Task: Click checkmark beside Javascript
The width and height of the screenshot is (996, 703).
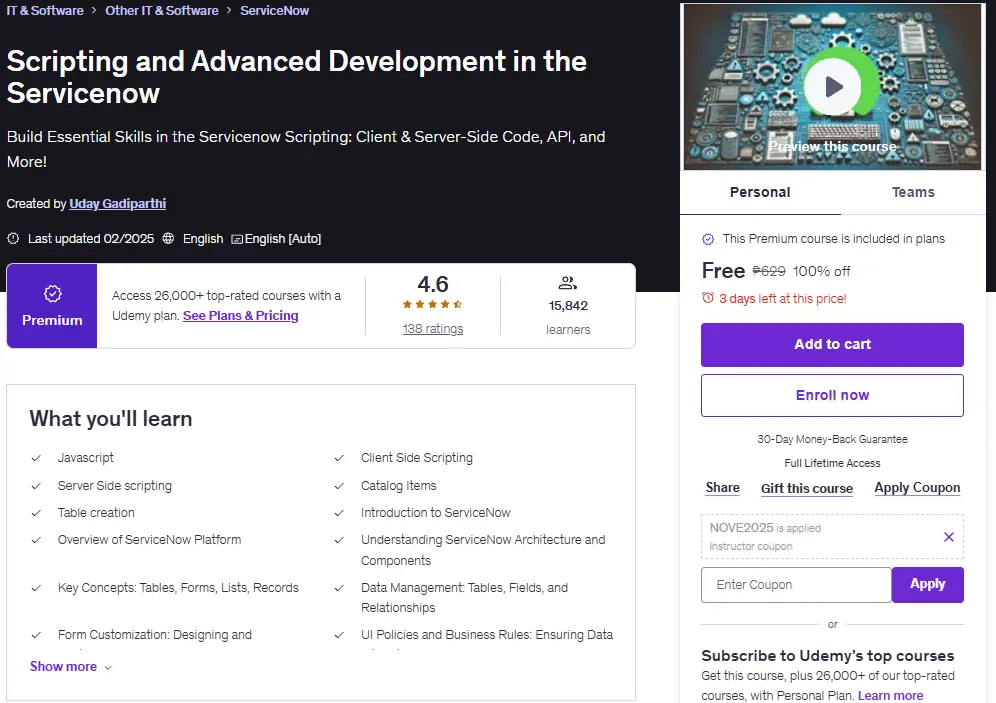Action: (36, 458)
